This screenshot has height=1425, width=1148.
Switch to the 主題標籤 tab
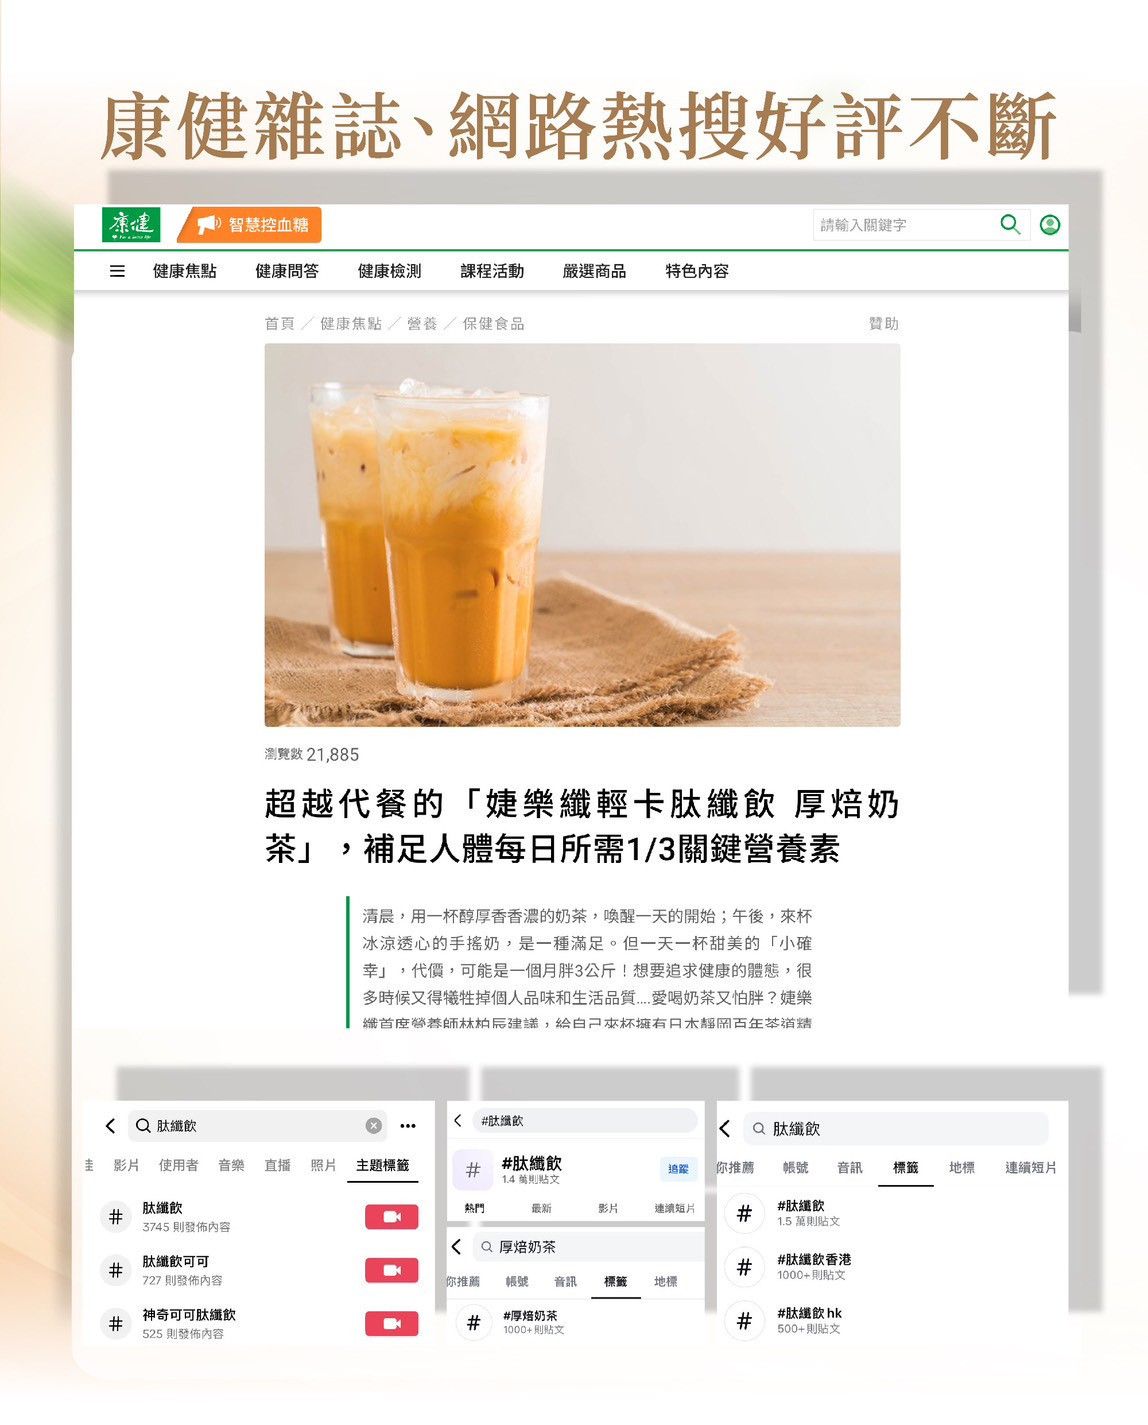point(382,1165)
